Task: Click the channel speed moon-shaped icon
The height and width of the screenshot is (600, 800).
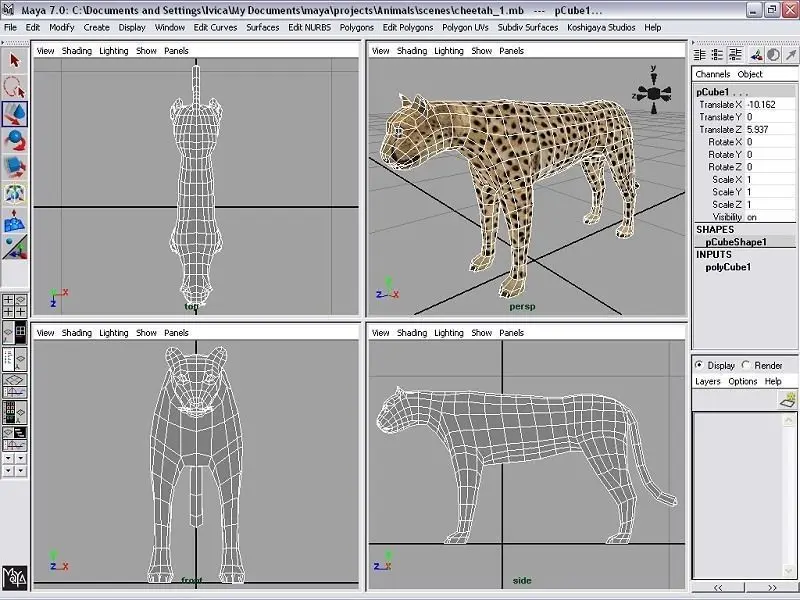Action: tap(773, 55)
